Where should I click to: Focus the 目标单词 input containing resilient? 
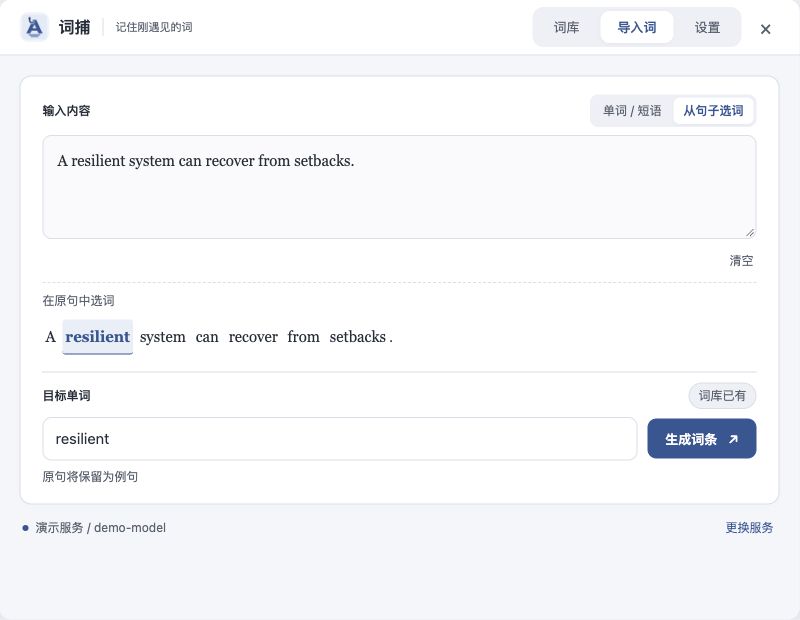coord(340,439)
